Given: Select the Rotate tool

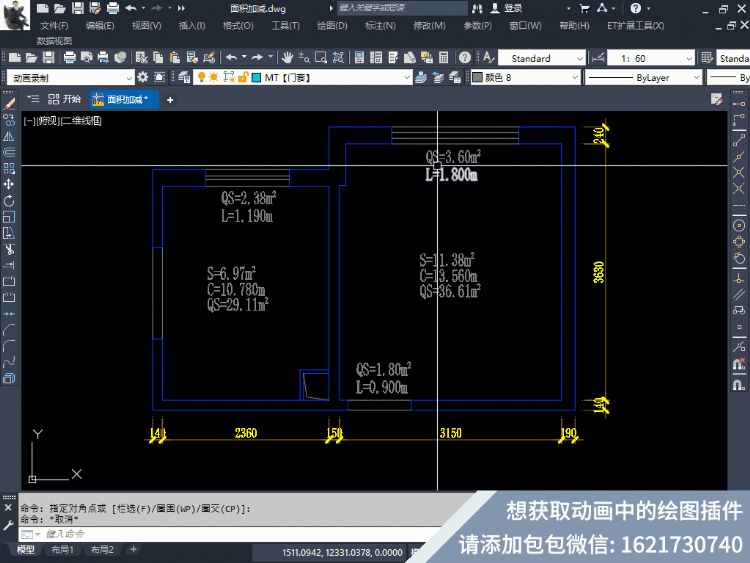Looking at the screenshot, I should tap(9, 201).
